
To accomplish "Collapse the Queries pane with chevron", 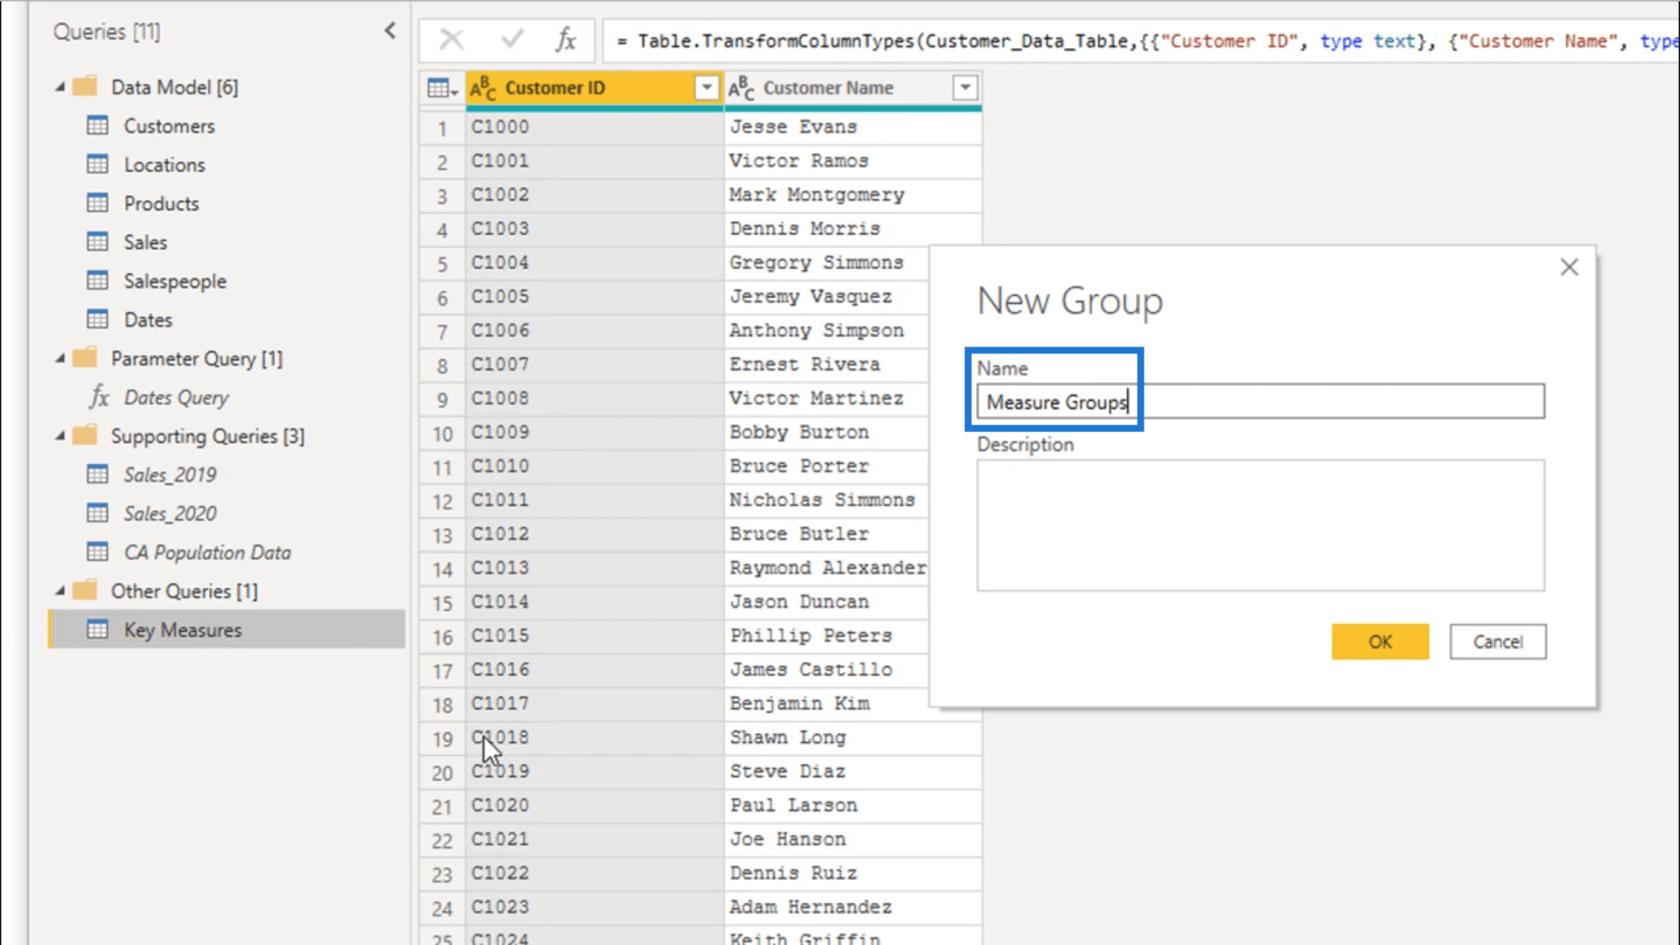I will [390, 31].
